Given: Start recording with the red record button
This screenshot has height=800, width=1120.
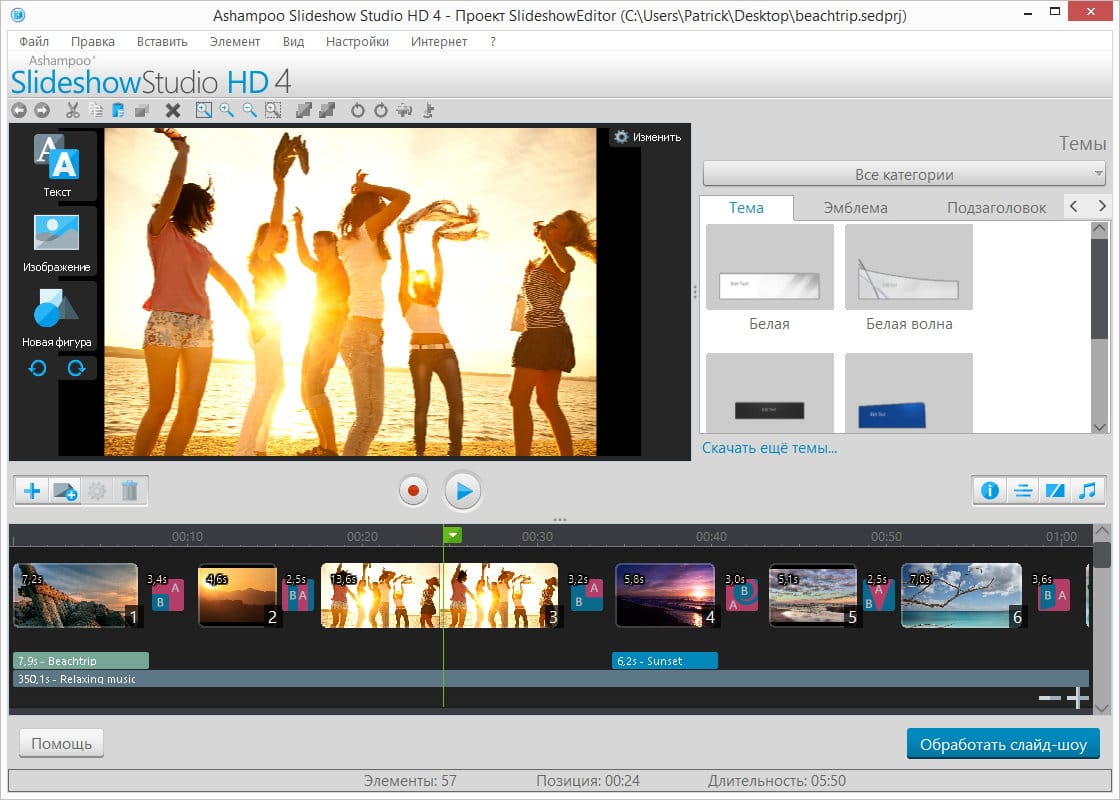Looking at the screenshot, I should click(412, 491).
